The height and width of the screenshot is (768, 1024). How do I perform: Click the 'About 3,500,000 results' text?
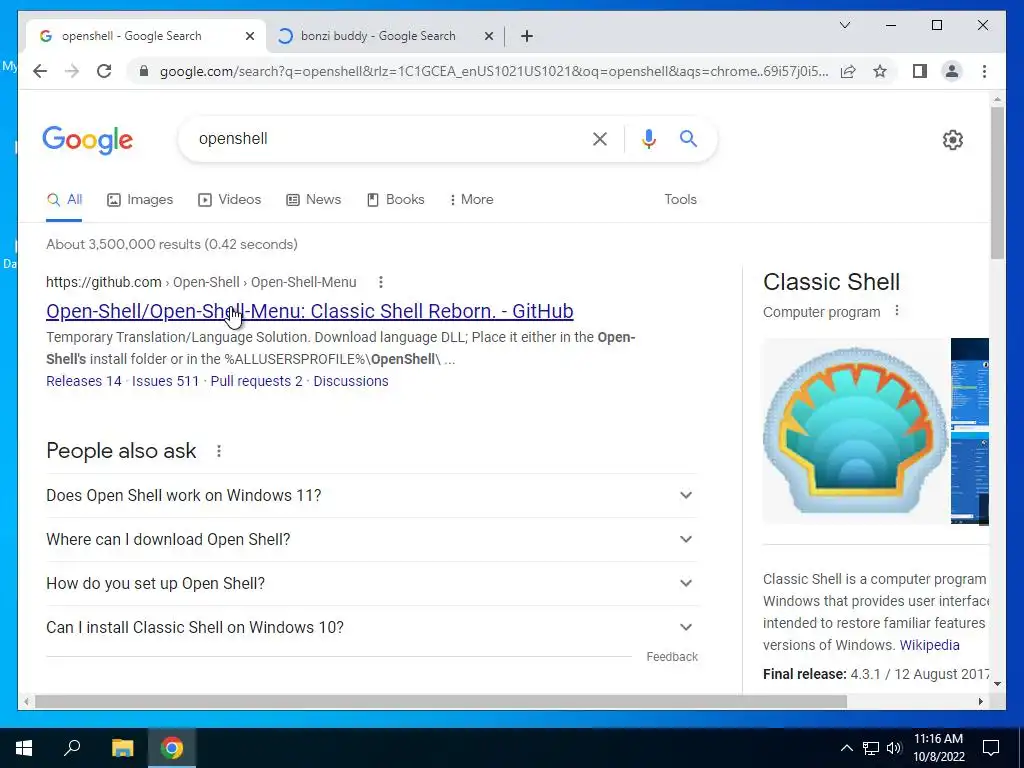172,244
